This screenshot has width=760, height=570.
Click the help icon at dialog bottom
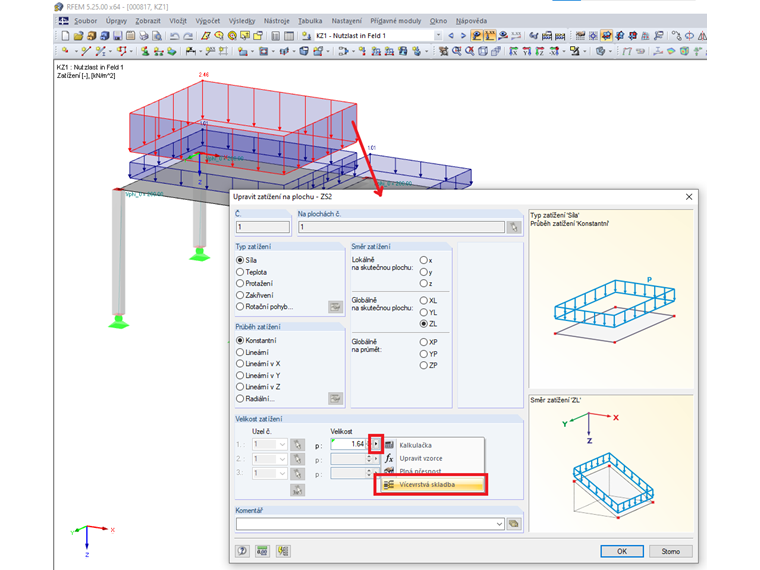pyautogui.click(x=242, y=551)
